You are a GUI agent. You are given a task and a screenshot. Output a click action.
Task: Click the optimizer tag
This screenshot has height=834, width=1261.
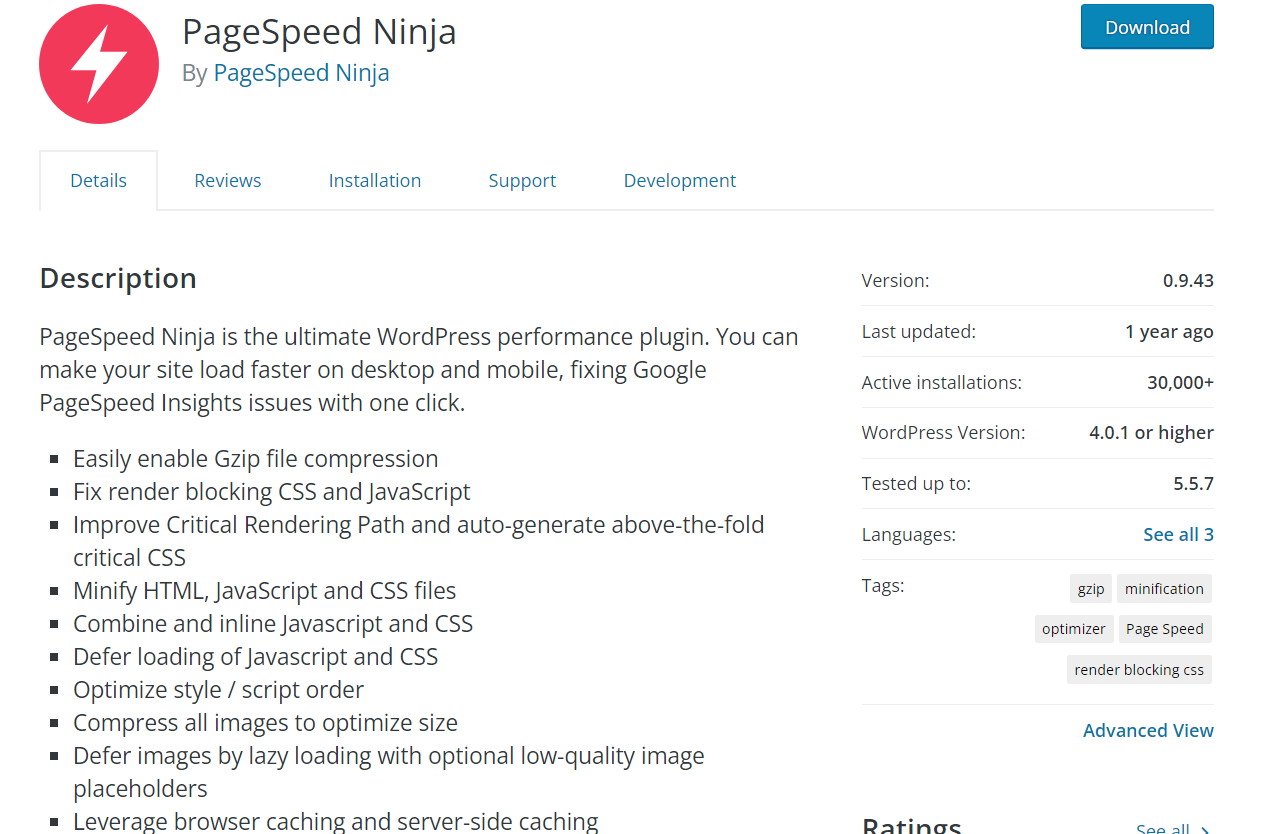[x=1074, y=629]
